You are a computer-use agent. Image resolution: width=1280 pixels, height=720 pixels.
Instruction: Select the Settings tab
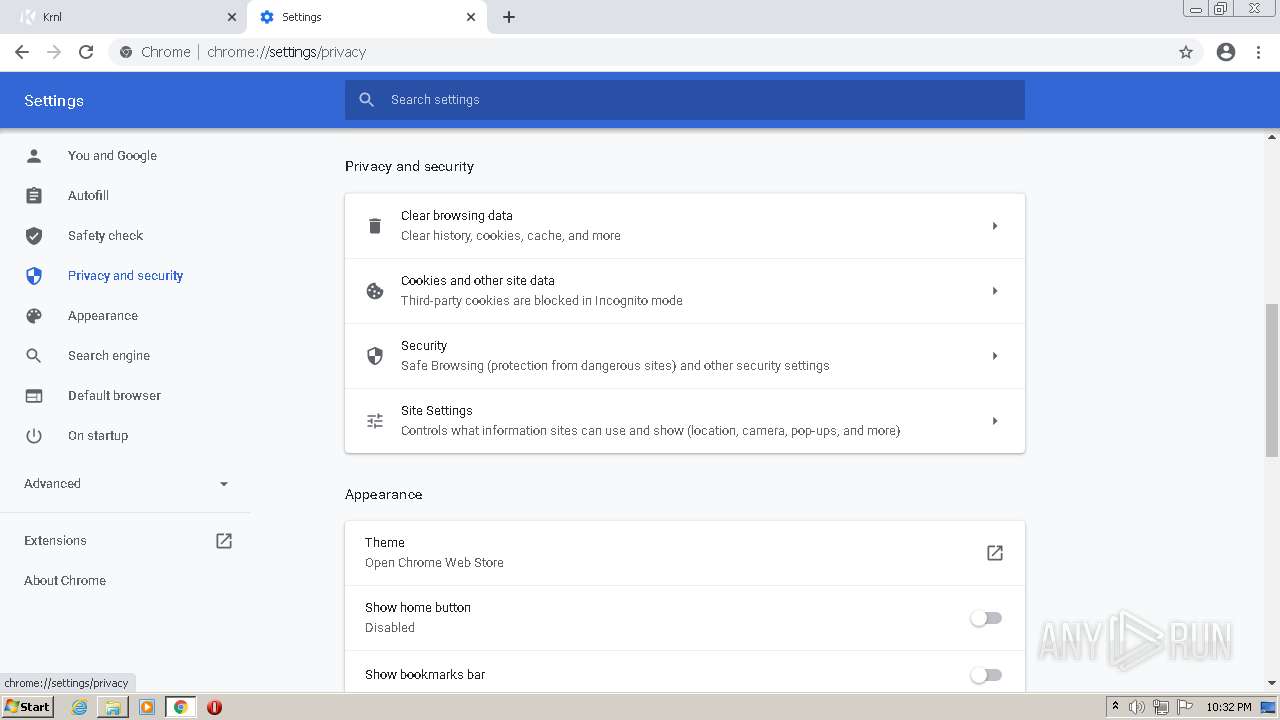click(x=366, y=17)
